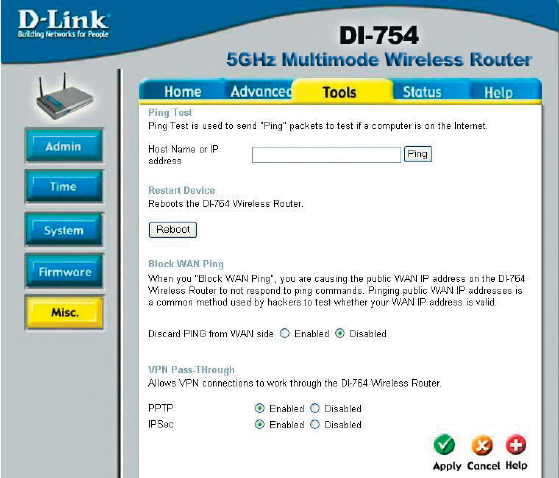The height and width of the screenshot is (478, 559).
Task: Click the red Help plus icon
Action: 516,444
